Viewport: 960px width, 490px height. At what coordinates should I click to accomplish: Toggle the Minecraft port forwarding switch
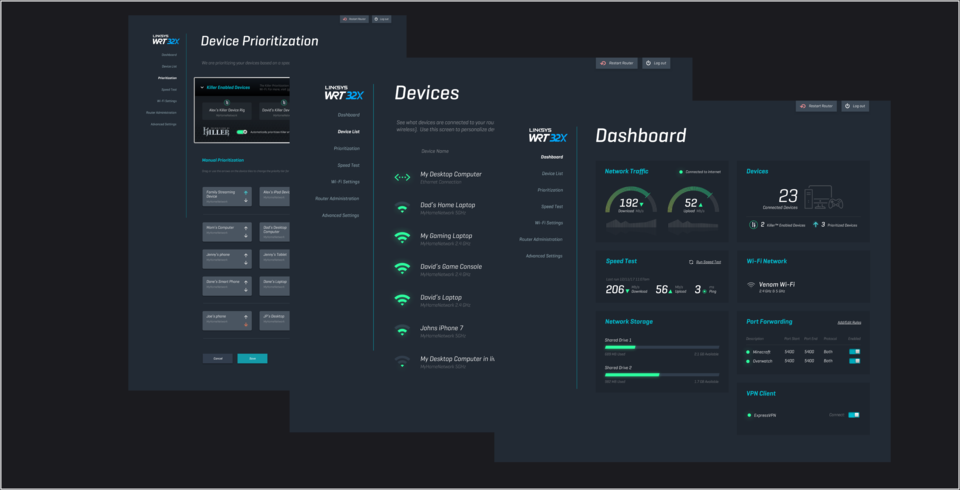(854, 351)
